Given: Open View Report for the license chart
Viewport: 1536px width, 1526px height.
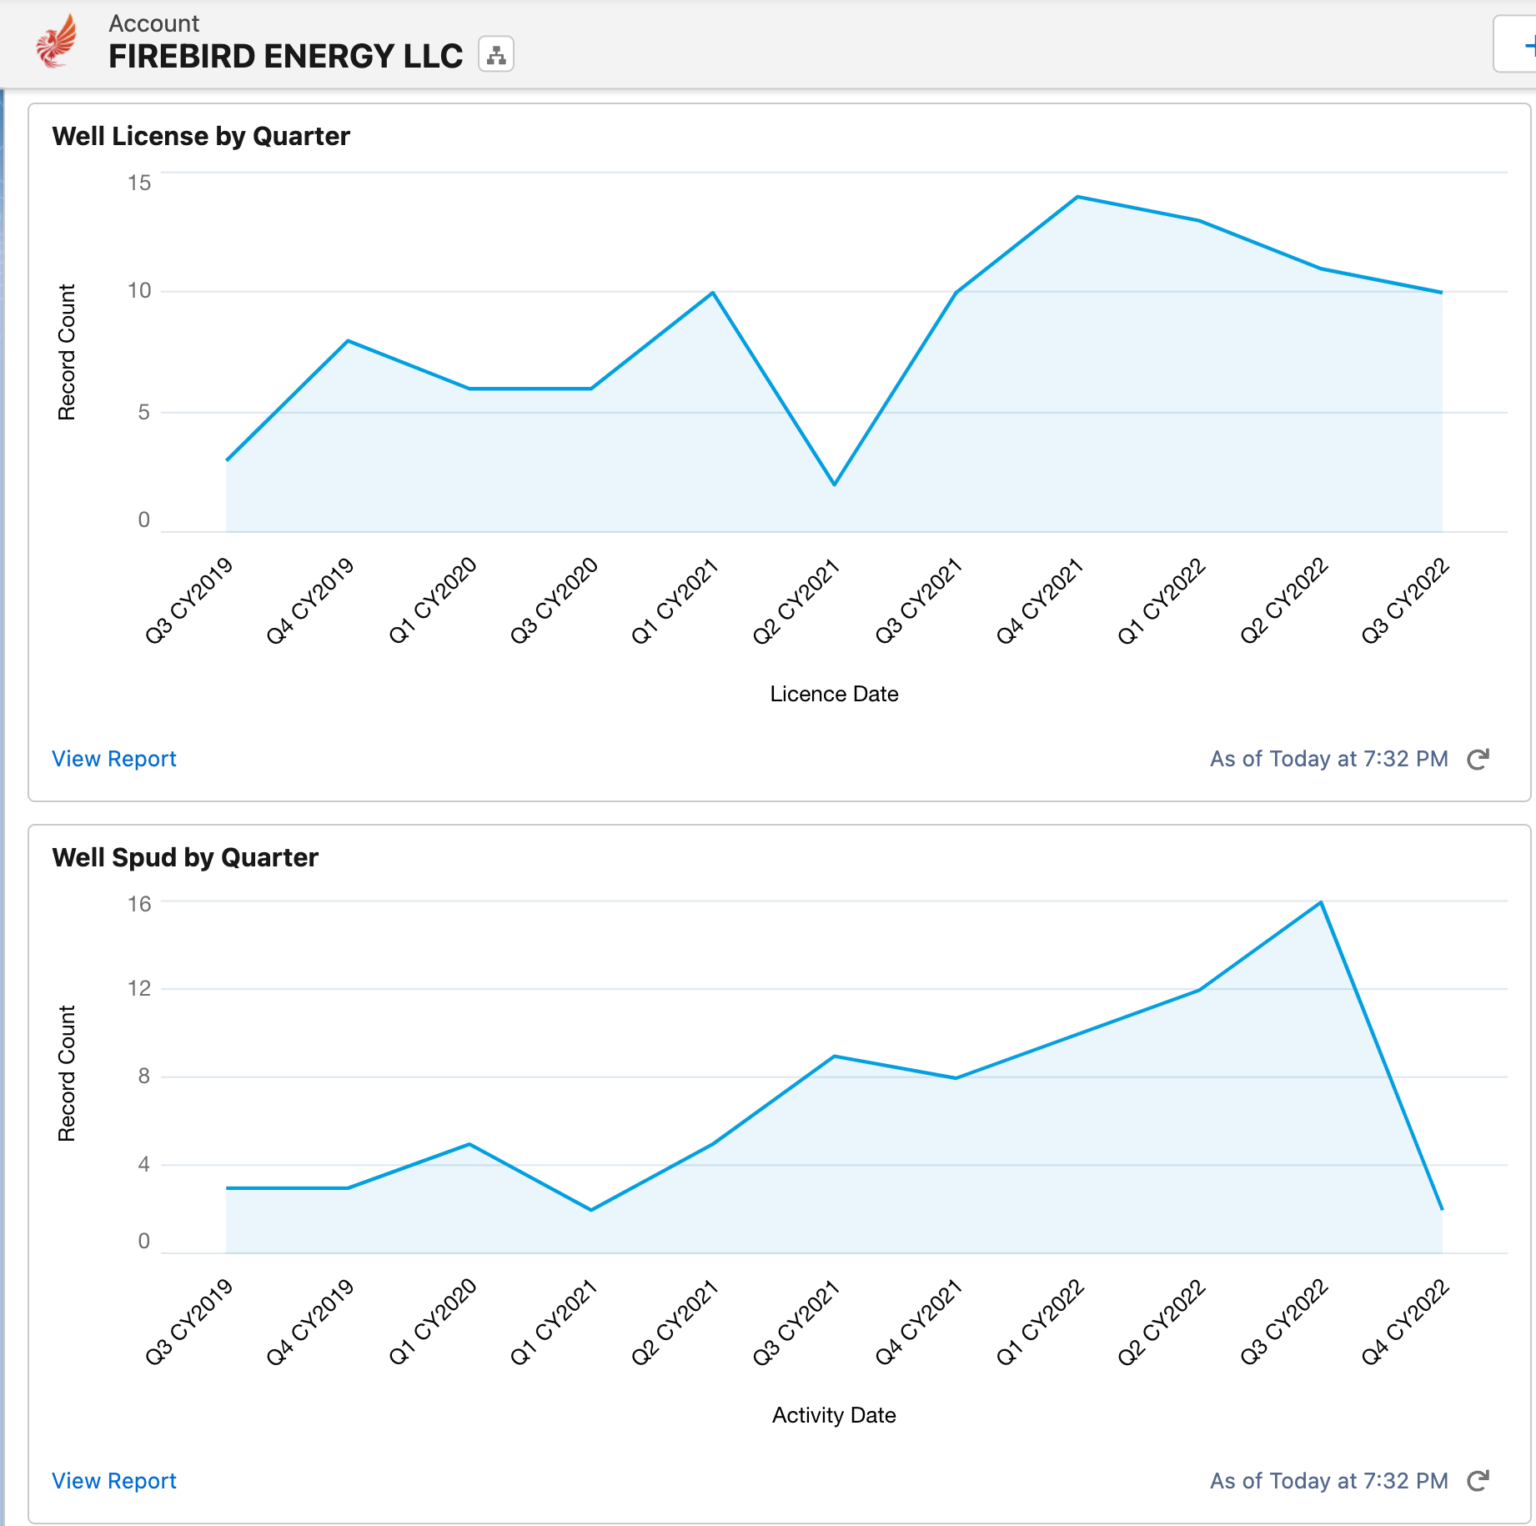Looking at the screenshot, I should point(114,759).
